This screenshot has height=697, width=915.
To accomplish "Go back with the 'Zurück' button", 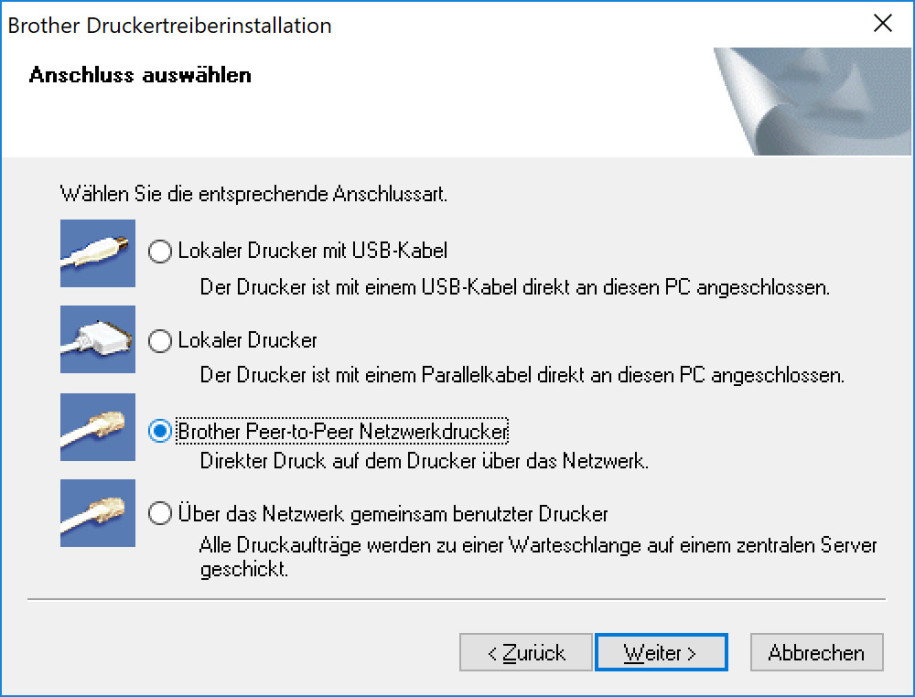I will [x=525, y=653].
